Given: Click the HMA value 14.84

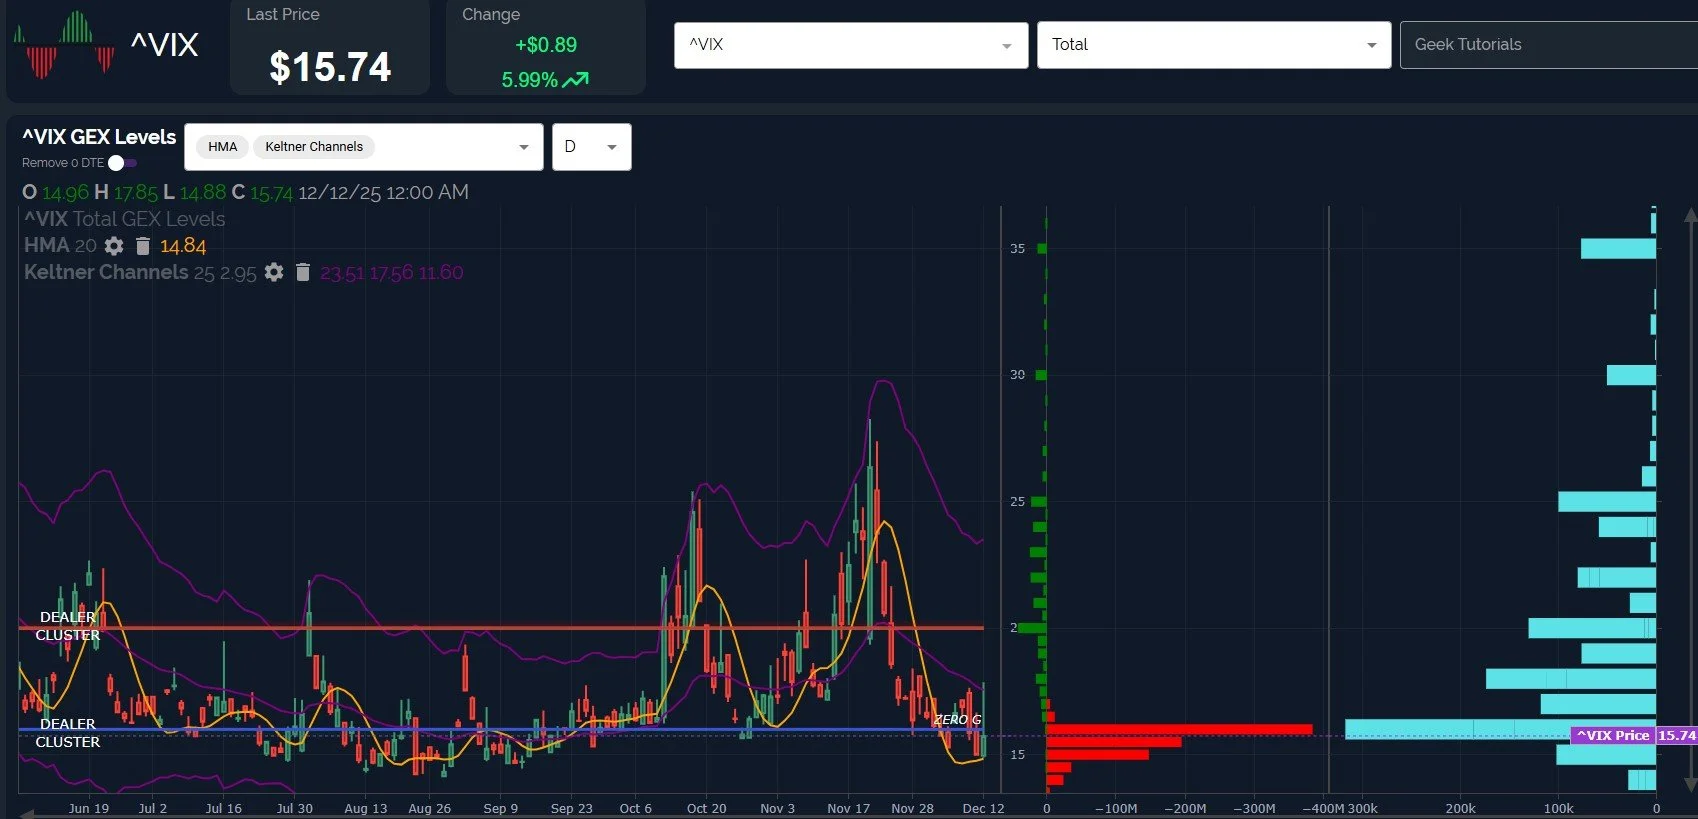Looking at the screenshot, I should [183, 246].
